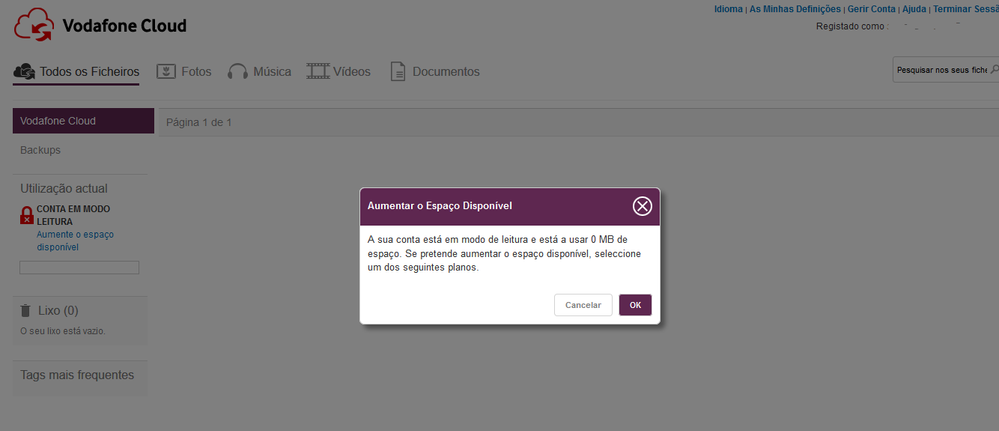The height and width of the screenshot is (431, 999).
Task: Open the Idioma language link
Action: click(727, 9)
